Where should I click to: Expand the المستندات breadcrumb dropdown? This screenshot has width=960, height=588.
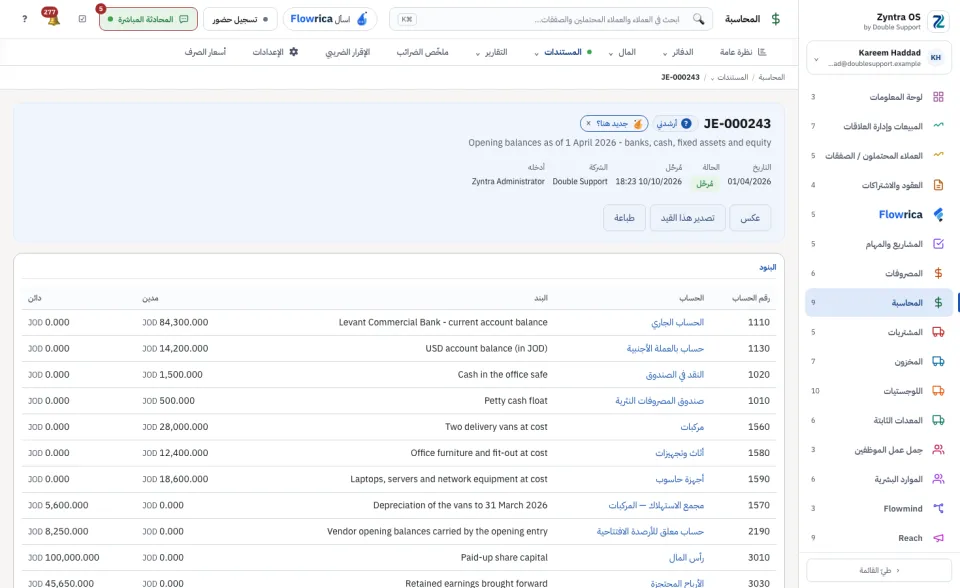tap(729, 77)
